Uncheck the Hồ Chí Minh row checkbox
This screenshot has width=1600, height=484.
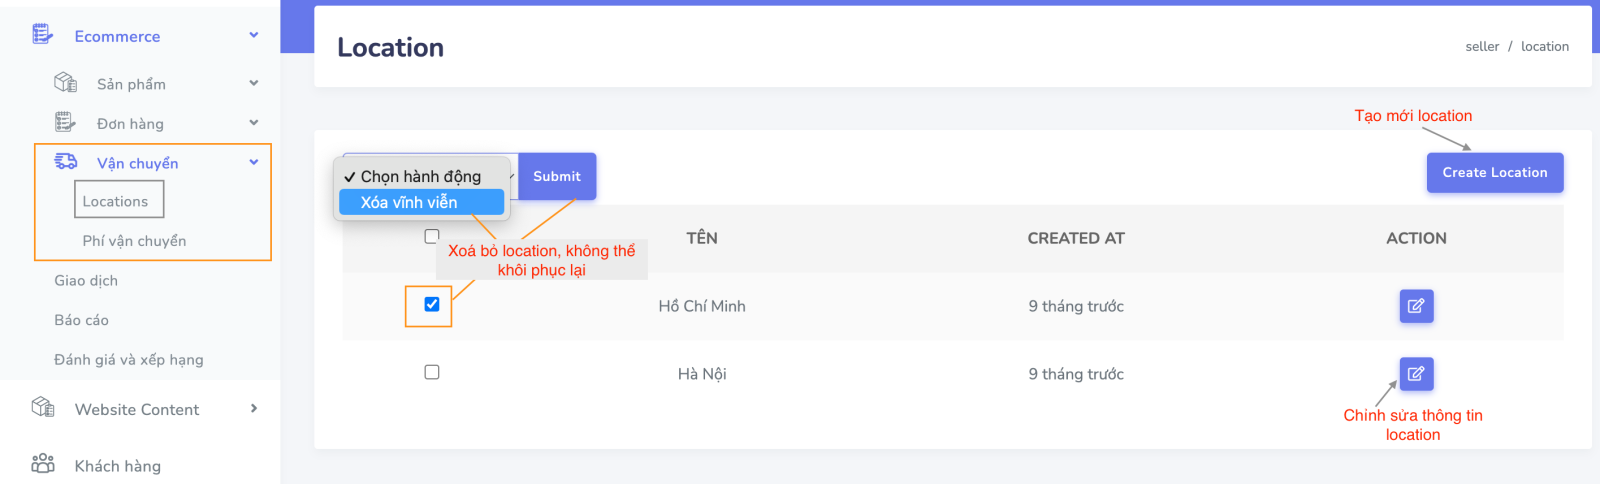coord(432,304)
